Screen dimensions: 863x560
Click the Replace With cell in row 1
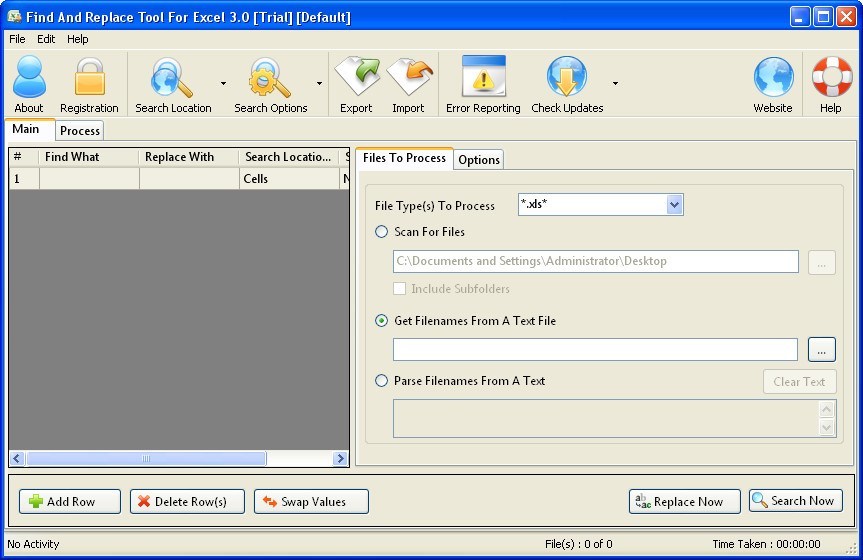(189, 178)
